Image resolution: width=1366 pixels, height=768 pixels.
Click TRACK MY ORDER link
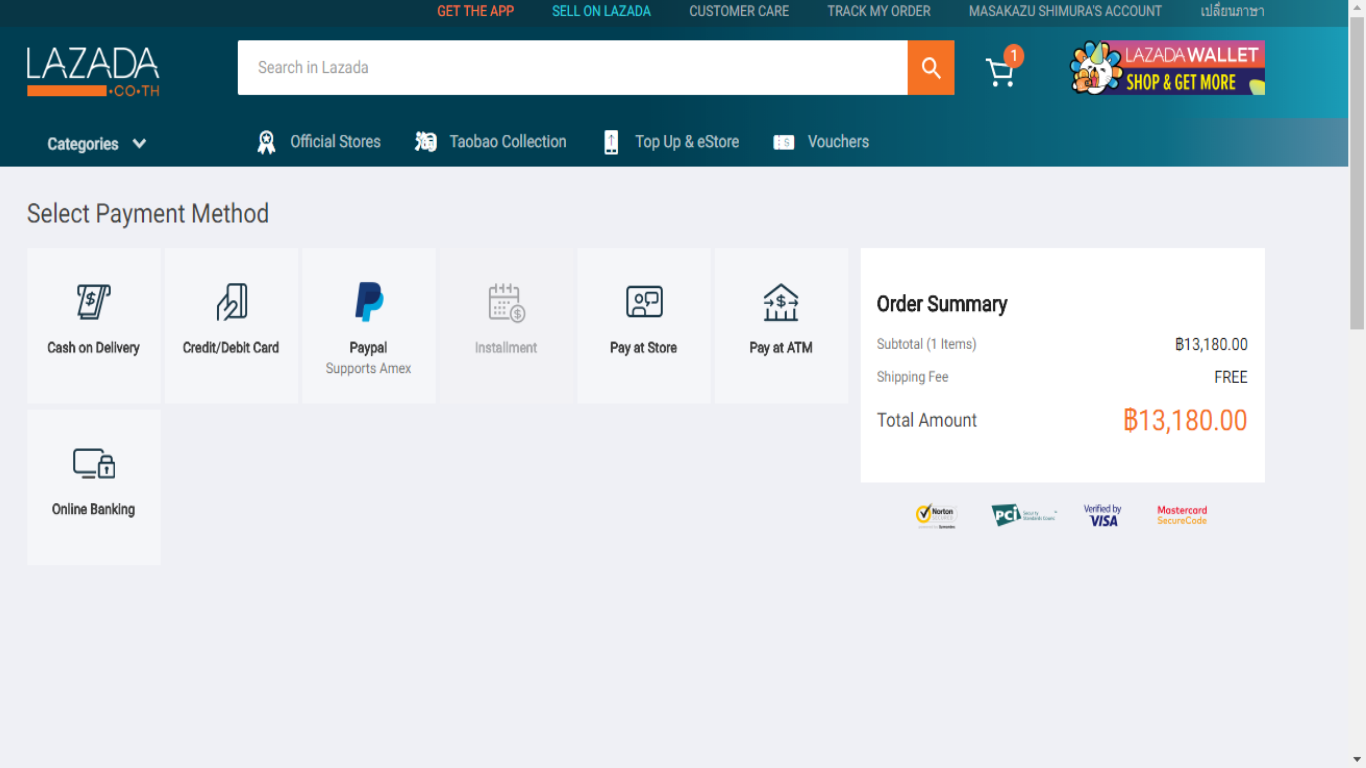[879, 11]
